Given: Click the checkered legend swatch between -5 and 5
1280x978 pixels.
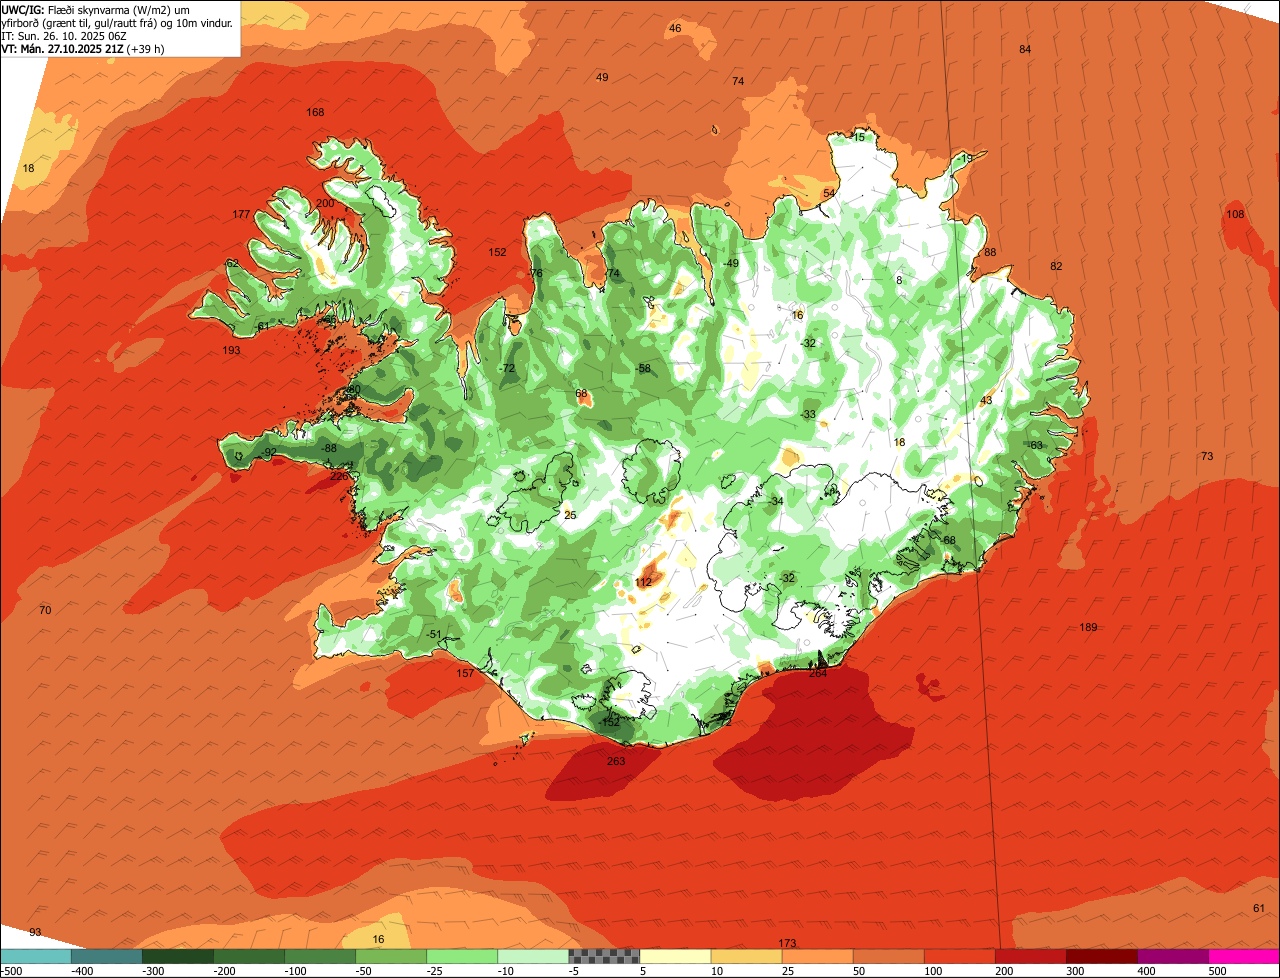Looking at the screenshot, I should [x=604, y=957].
